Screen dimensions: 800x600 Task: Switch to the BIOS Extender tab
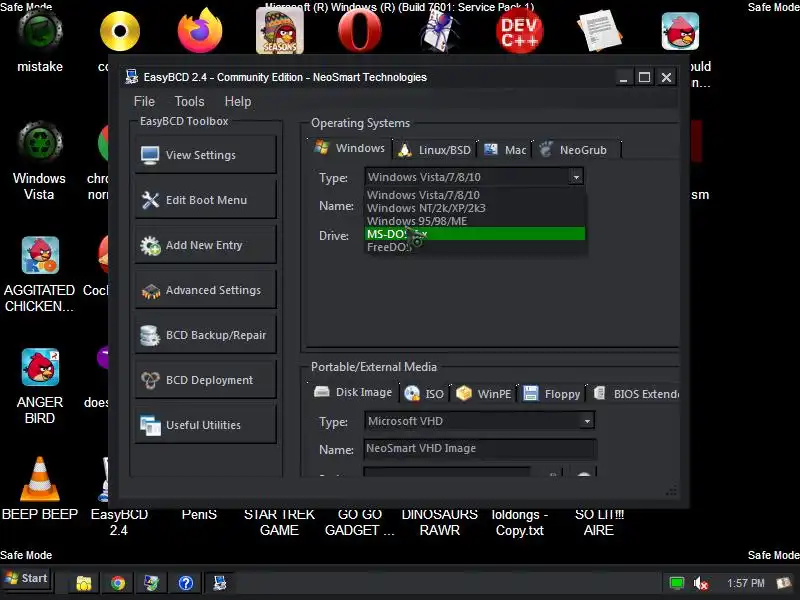pos(635,394)
